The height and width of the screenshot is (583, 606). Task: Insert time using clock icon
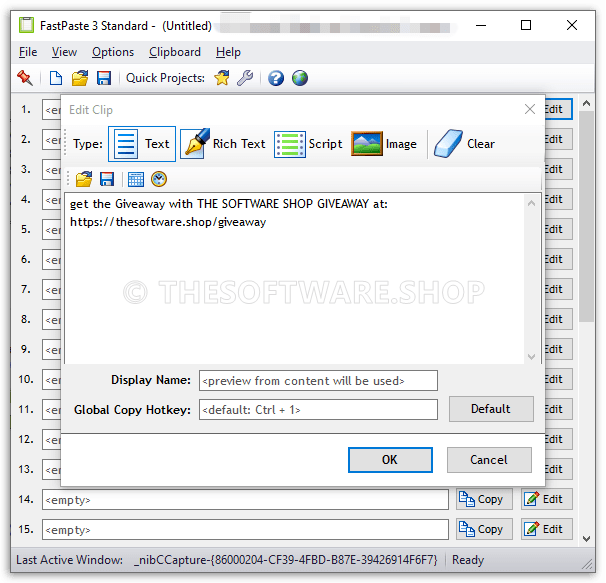tap(159, 179)
